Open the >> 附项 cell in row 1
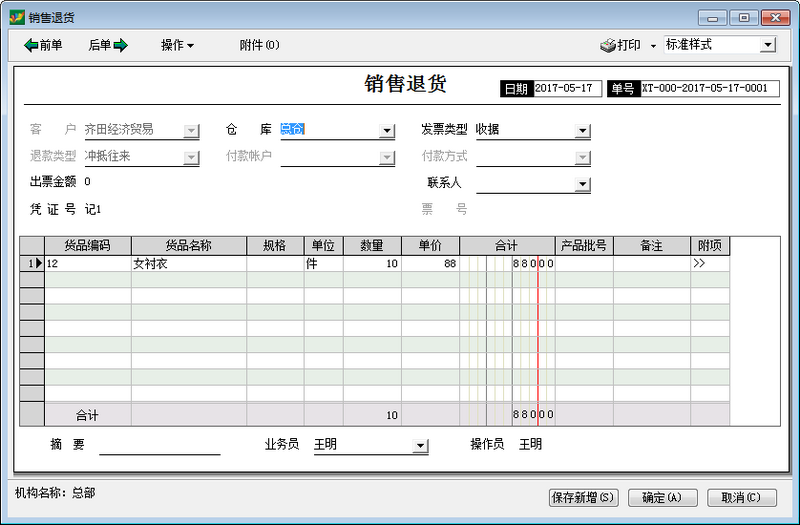Image resolution: width=800 pixels, height=525 pixels. coord(710,264)
